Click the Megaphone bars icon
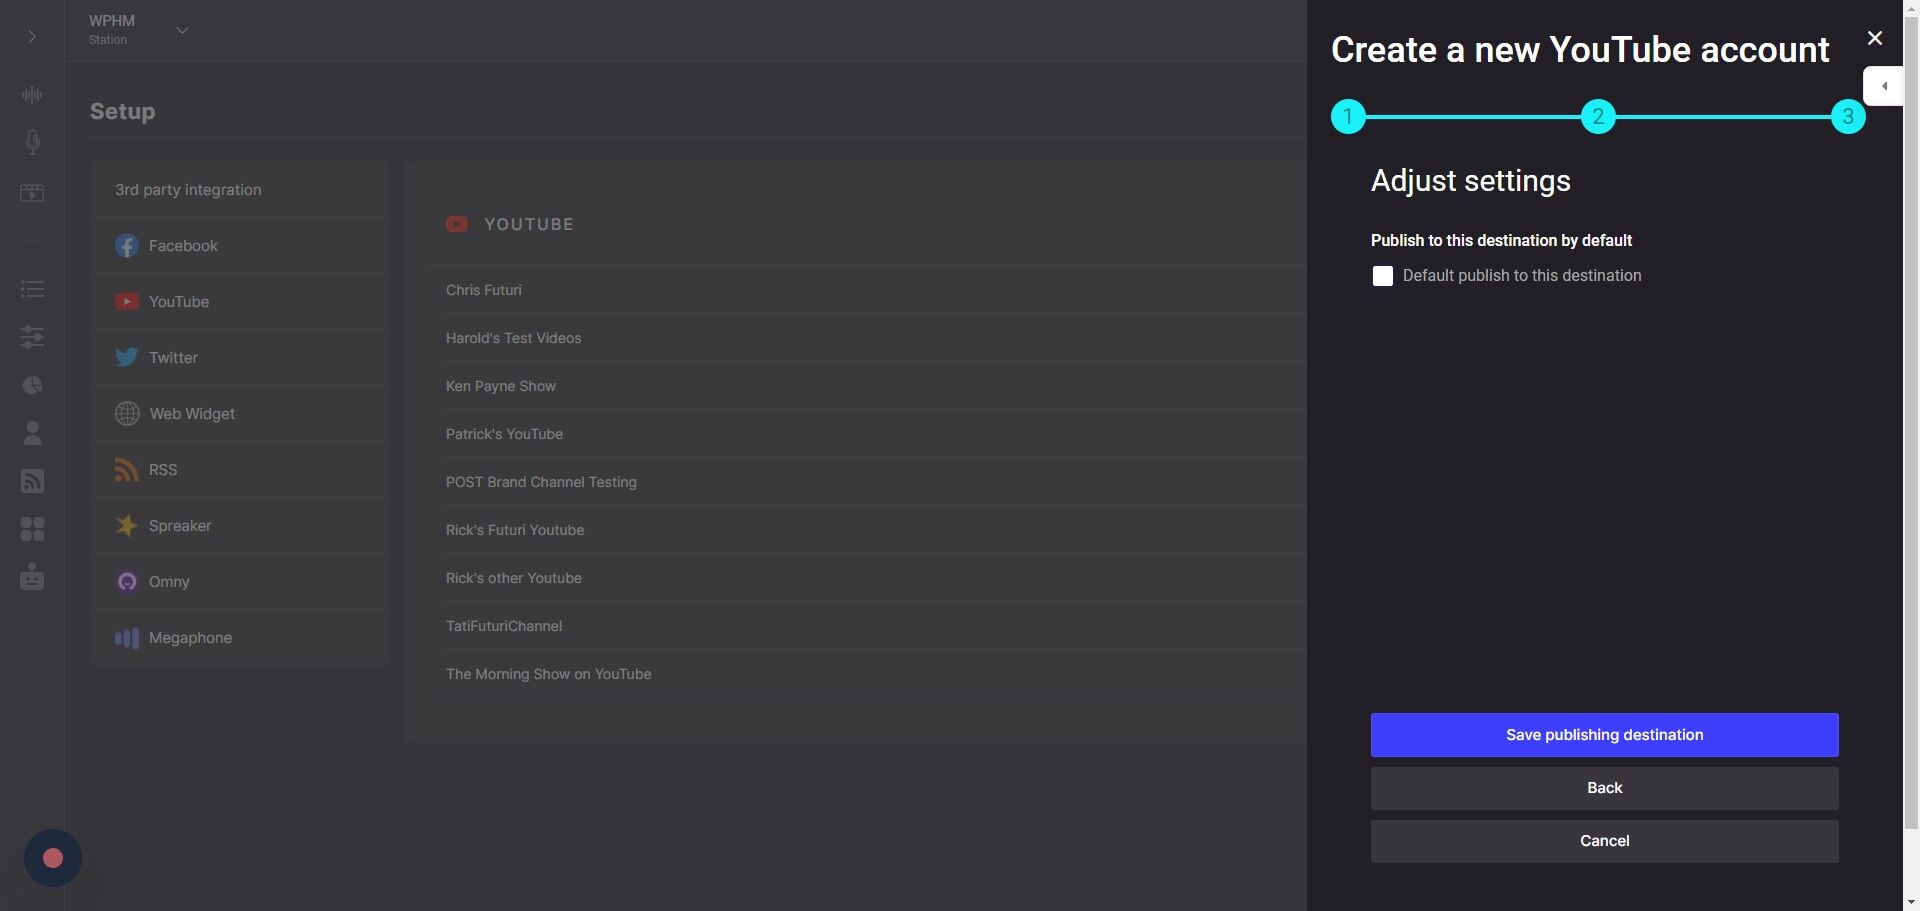The height and width of the screenshot is (911, 1920). [x=126, y=638]
